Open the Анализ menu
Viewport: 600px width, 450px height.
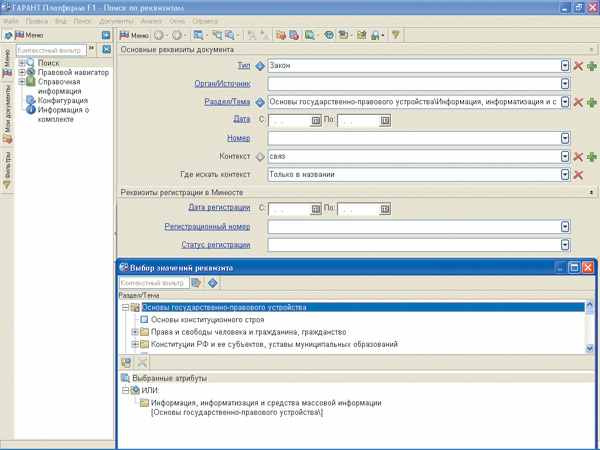(152, 21)
